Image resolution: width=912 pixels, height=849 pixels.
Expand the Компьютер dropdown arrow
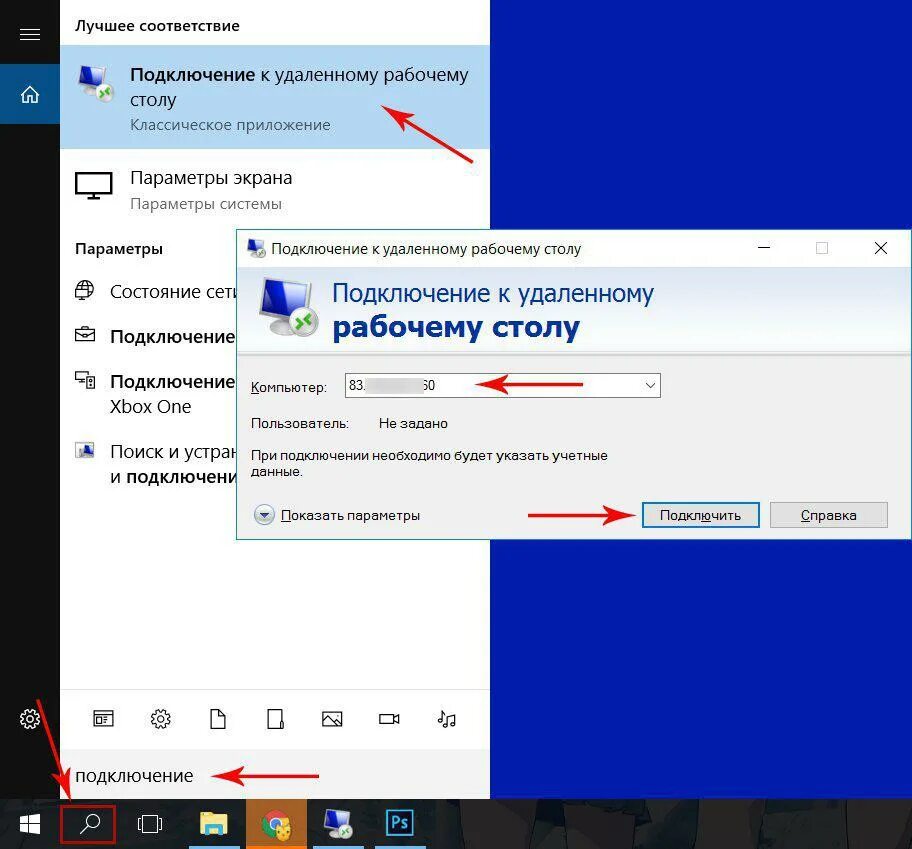(x=650, y=386)
